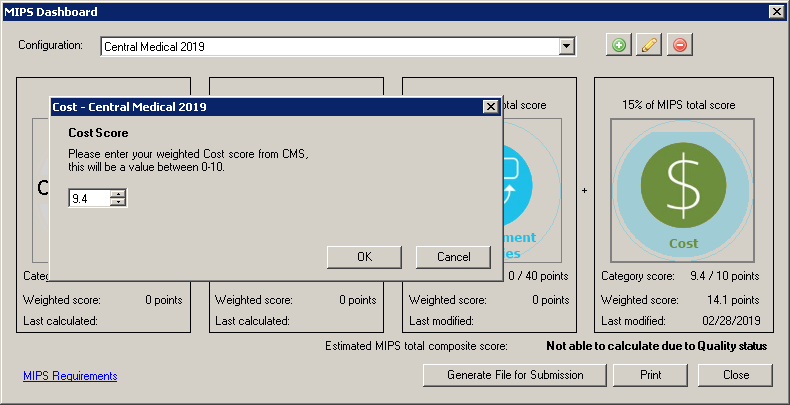Open the MIPS Requirements link
790x405 pixels.
(x=70, y=376)
